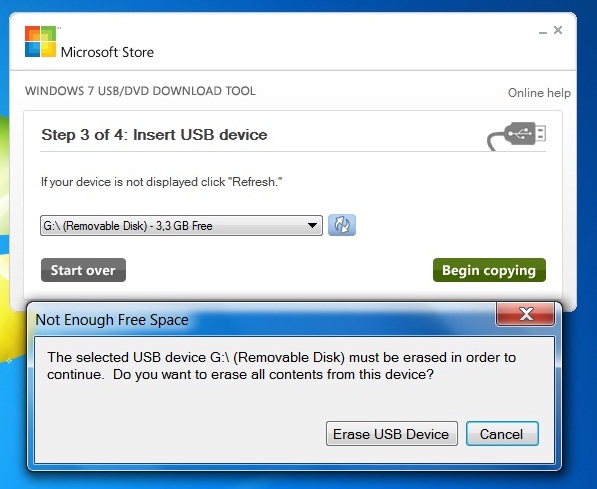Cancel the Not Enough Free Space dialog
This screenshot has height=489, width=597.
coord(502,434)
